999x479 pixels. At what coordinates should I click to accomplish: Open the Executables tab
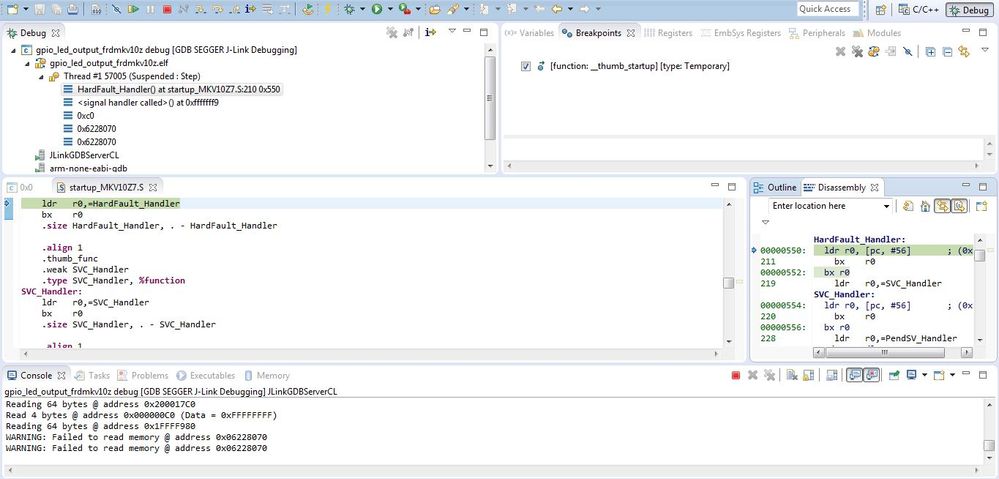click(x=206, y=376)
